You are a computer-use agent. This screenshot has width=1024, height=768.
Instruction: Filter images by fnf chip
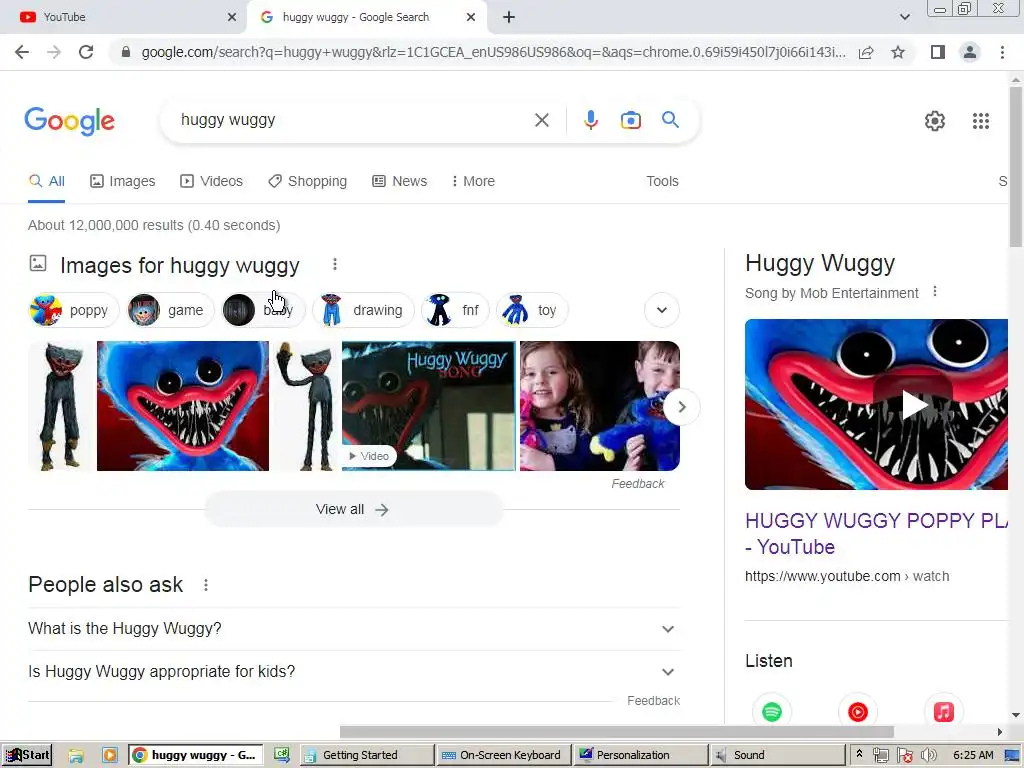click(x=455, y=310)
